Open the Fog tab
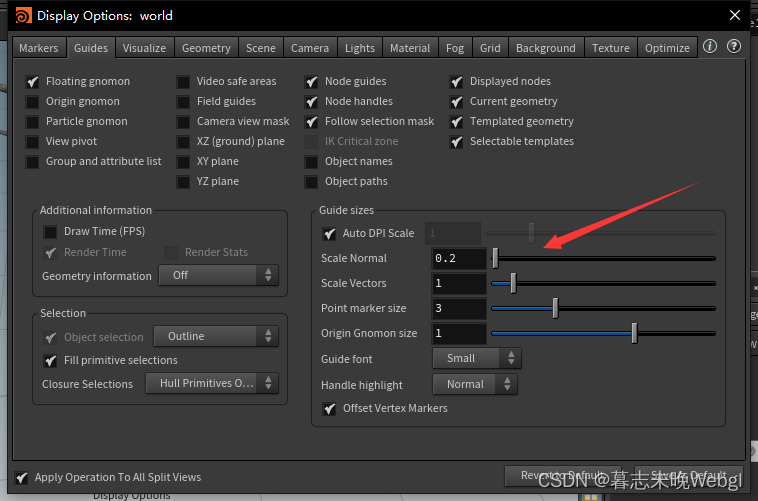 click(455, 48)
